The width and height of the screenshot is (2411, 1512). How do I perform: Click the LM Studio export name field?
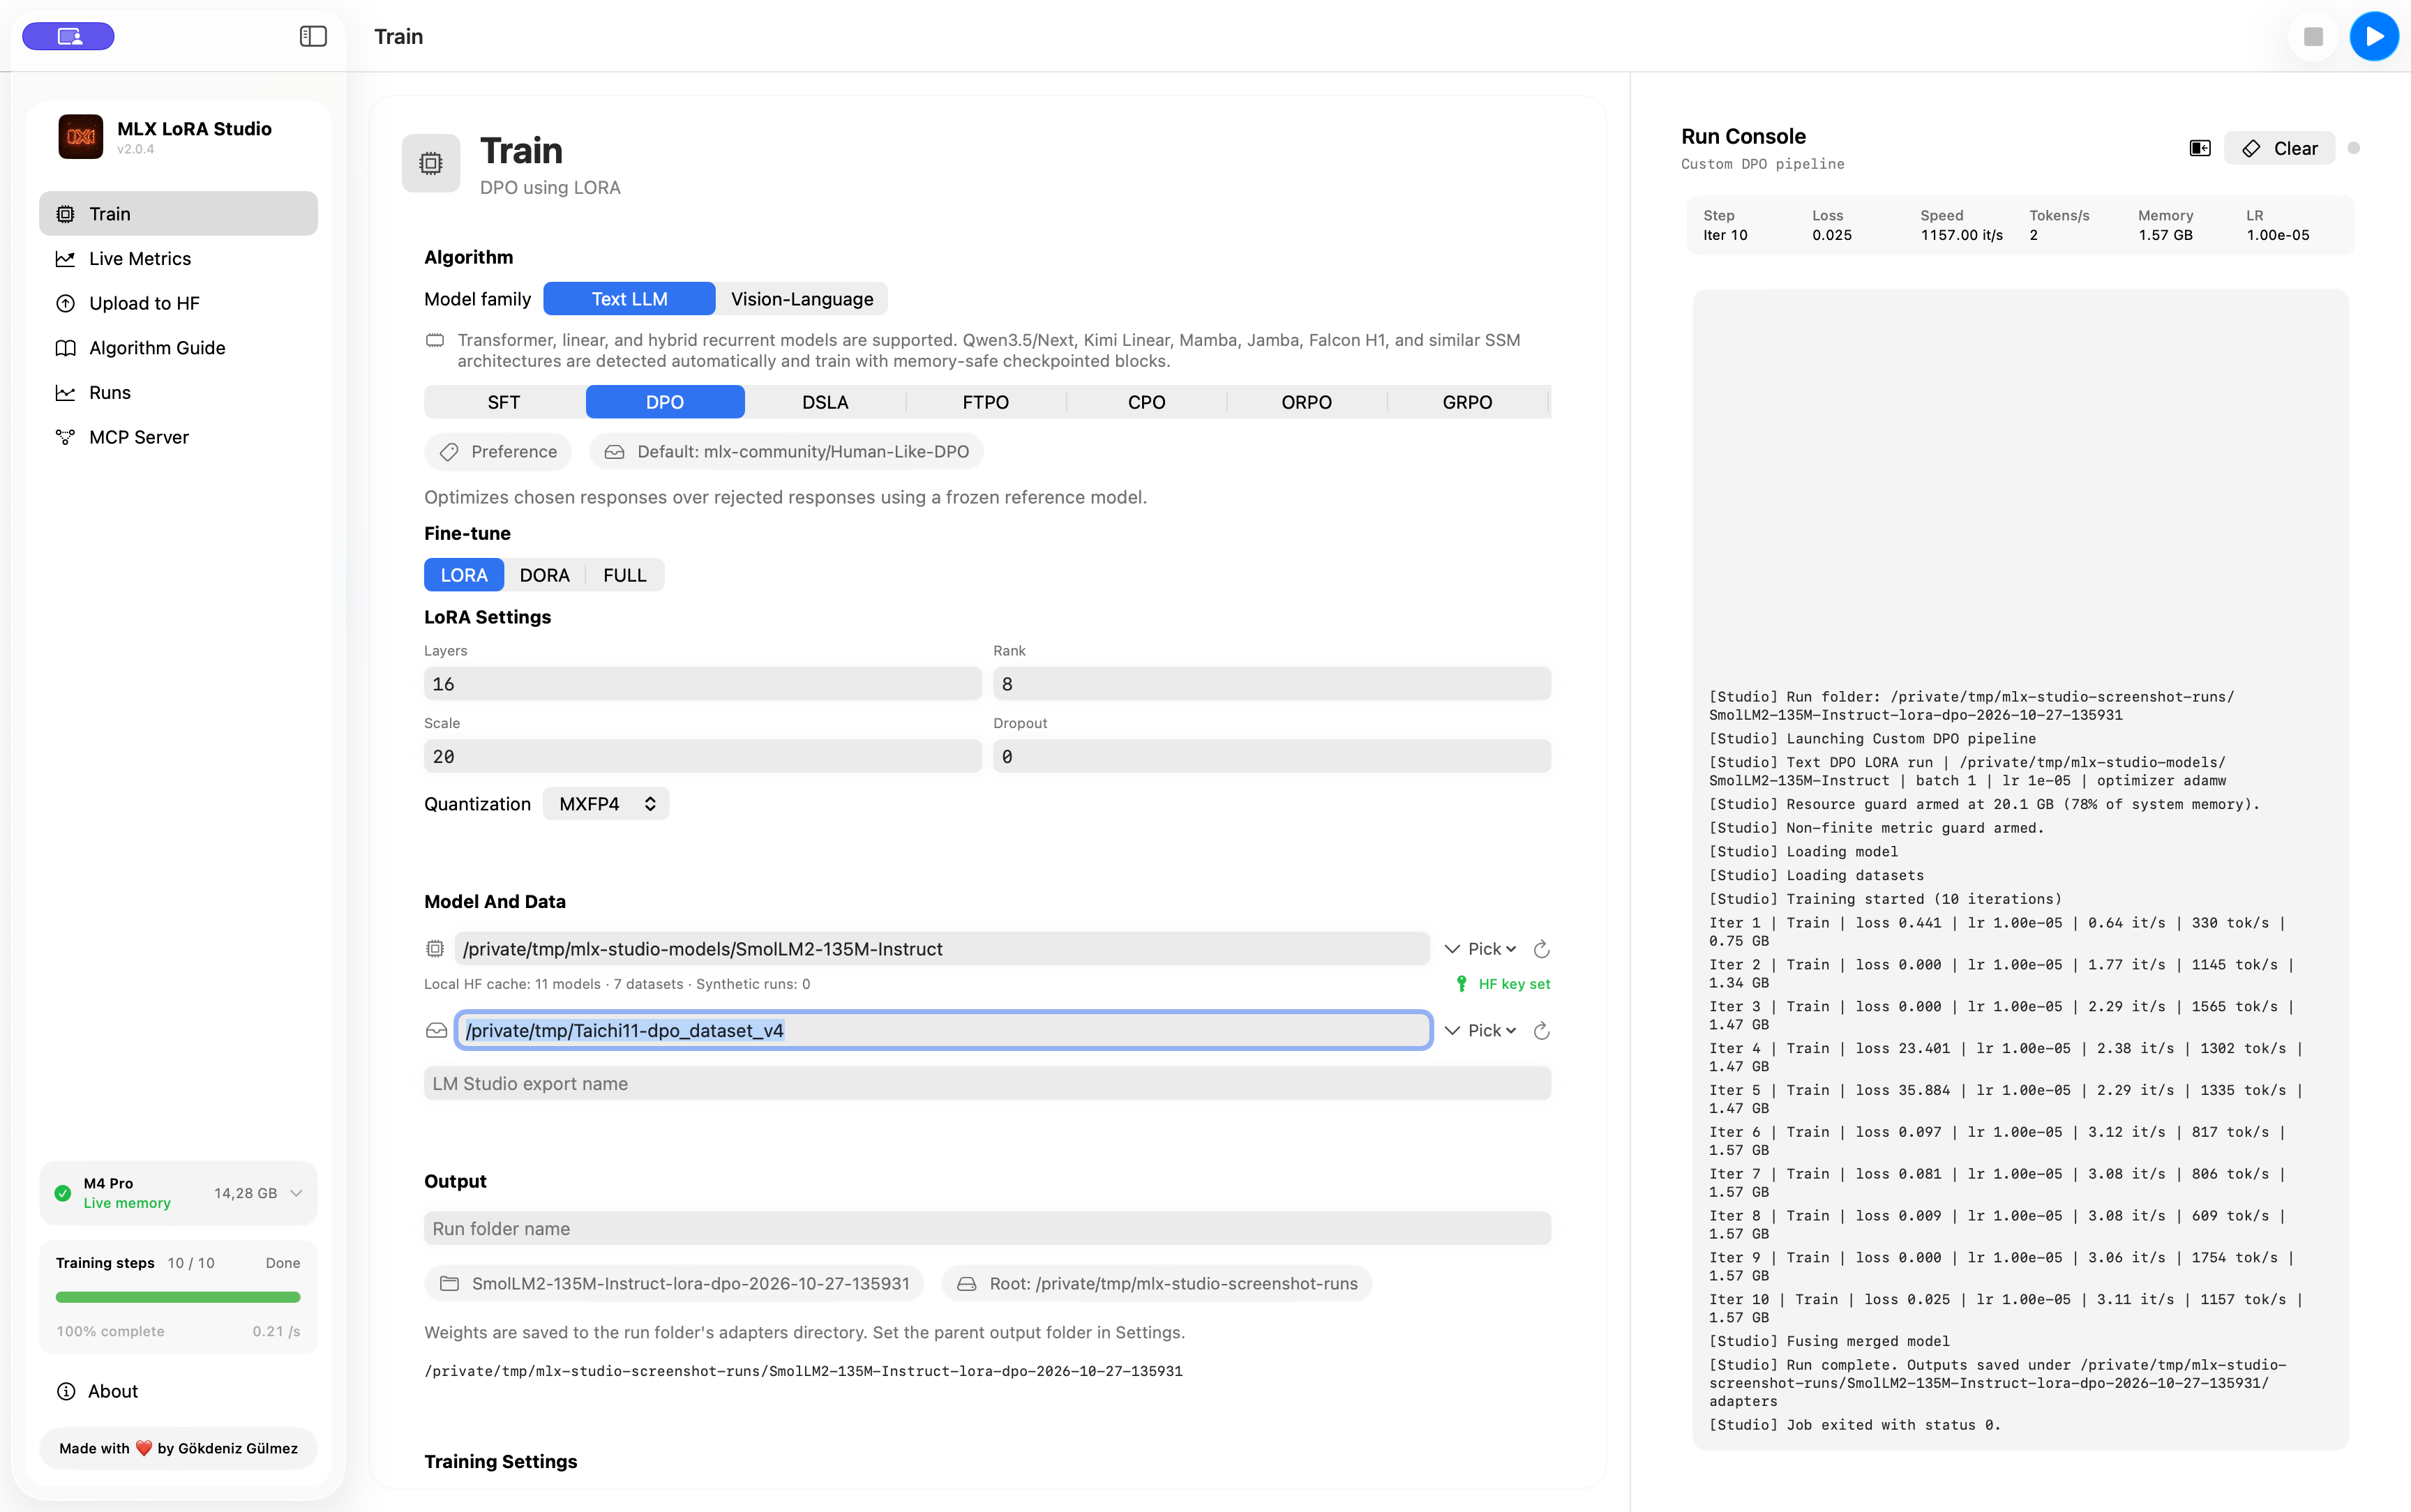coord(987,1084)
